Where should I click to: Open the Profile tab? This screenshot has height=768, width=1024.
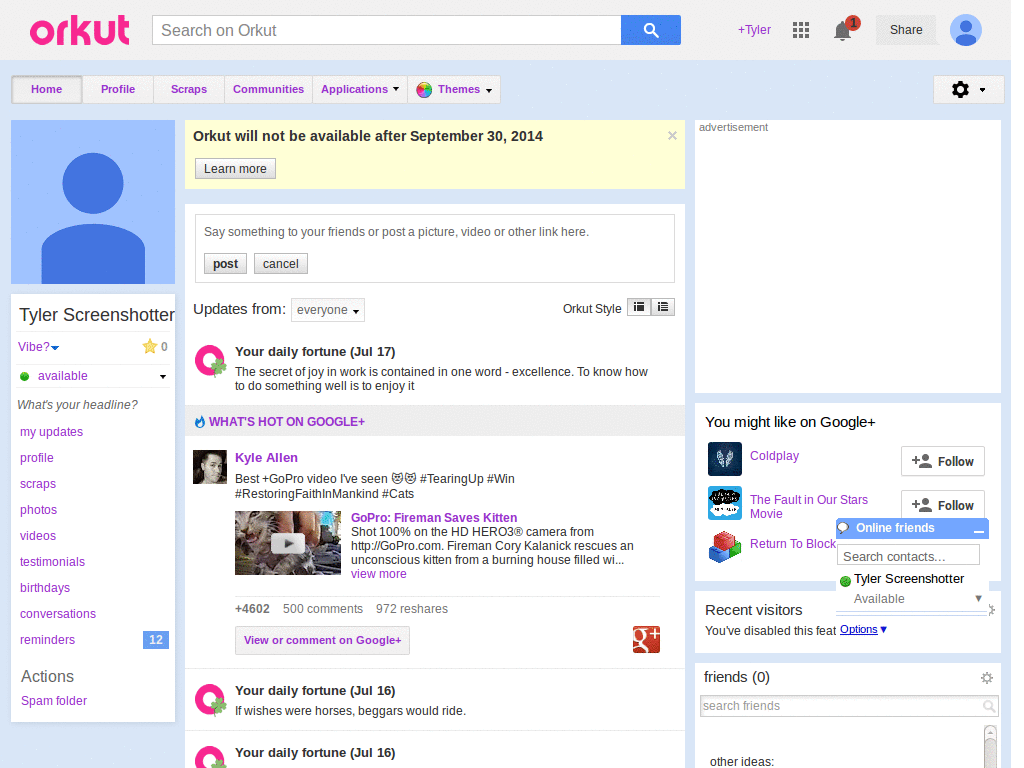pos(118,89)
